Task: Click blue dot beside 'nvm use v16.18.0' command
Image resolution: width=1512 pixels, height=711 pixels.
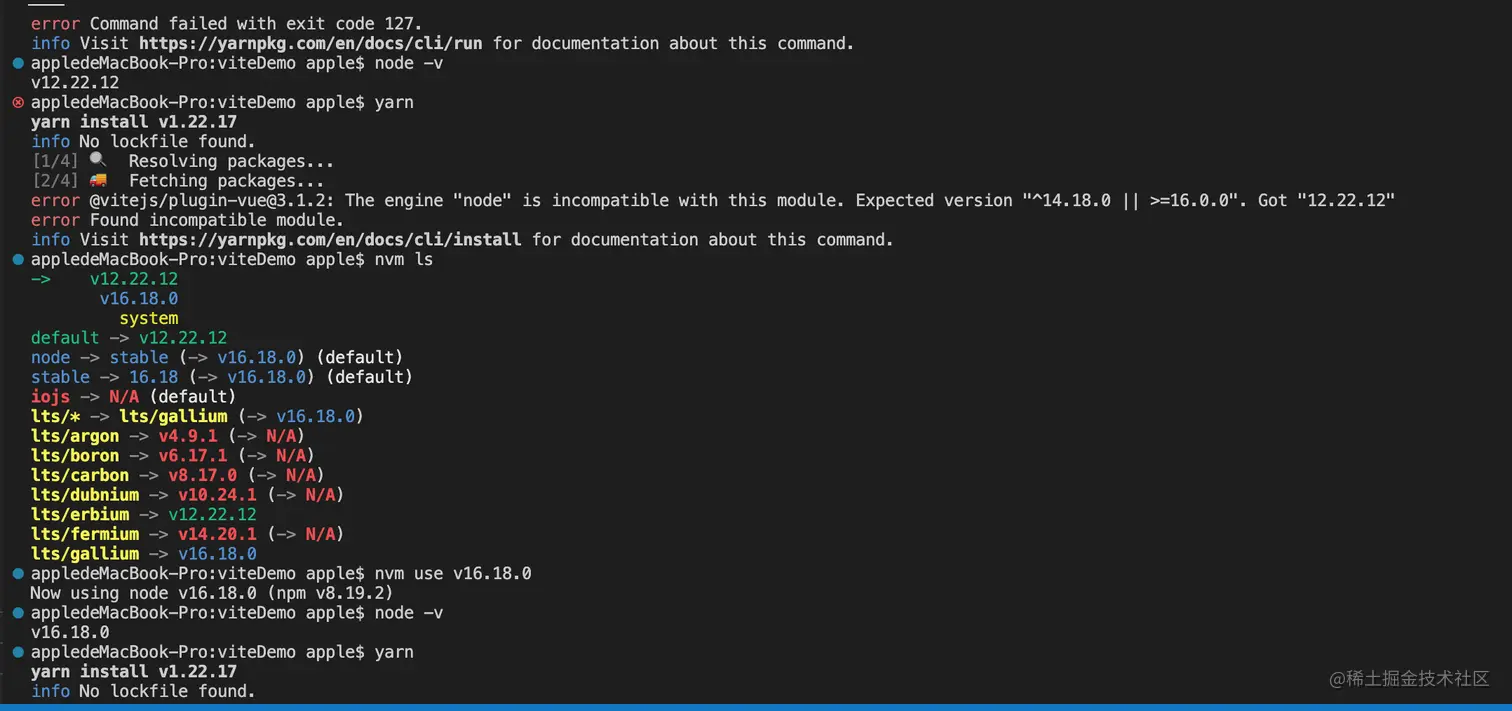Action: (18, 574)
